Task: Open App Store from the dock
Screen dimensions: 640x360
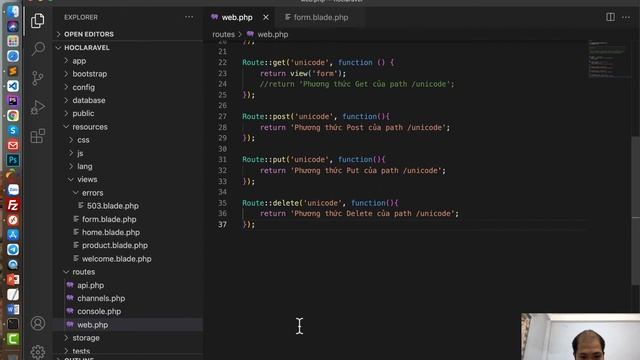Action: coord(13,235)
